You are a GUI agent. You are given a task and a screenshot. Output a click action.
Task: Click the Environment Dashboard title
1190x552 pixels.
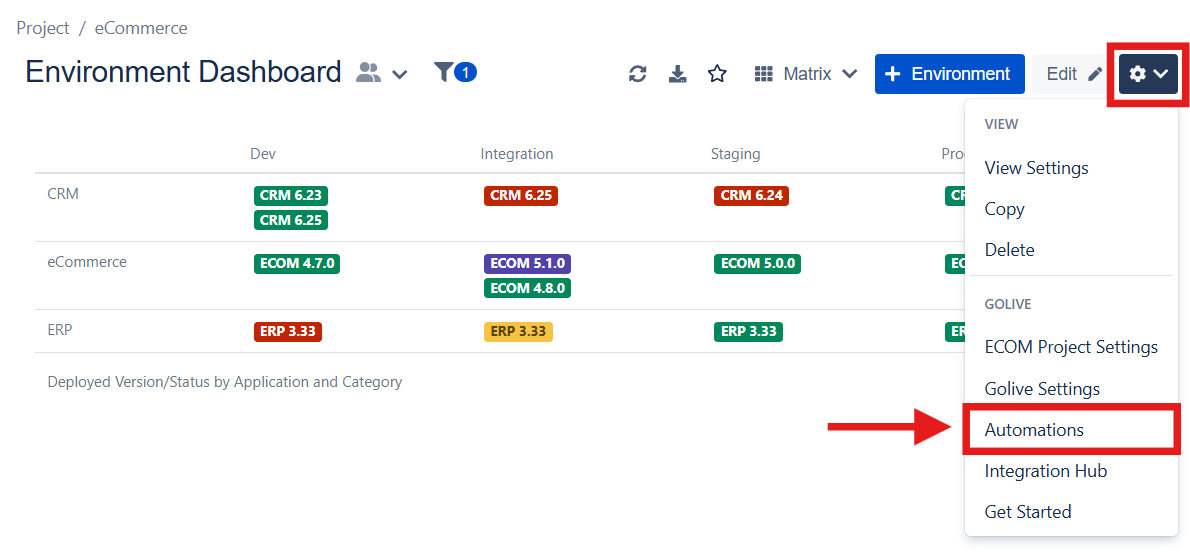(x=183, y=72)
